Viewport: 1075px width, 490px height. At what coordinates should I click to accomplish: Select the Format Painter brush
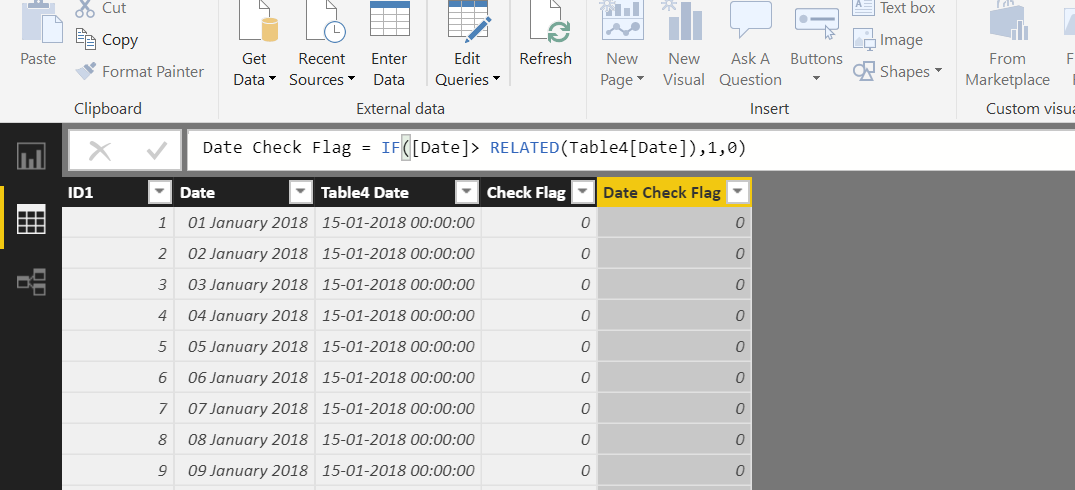pos(86,71)
